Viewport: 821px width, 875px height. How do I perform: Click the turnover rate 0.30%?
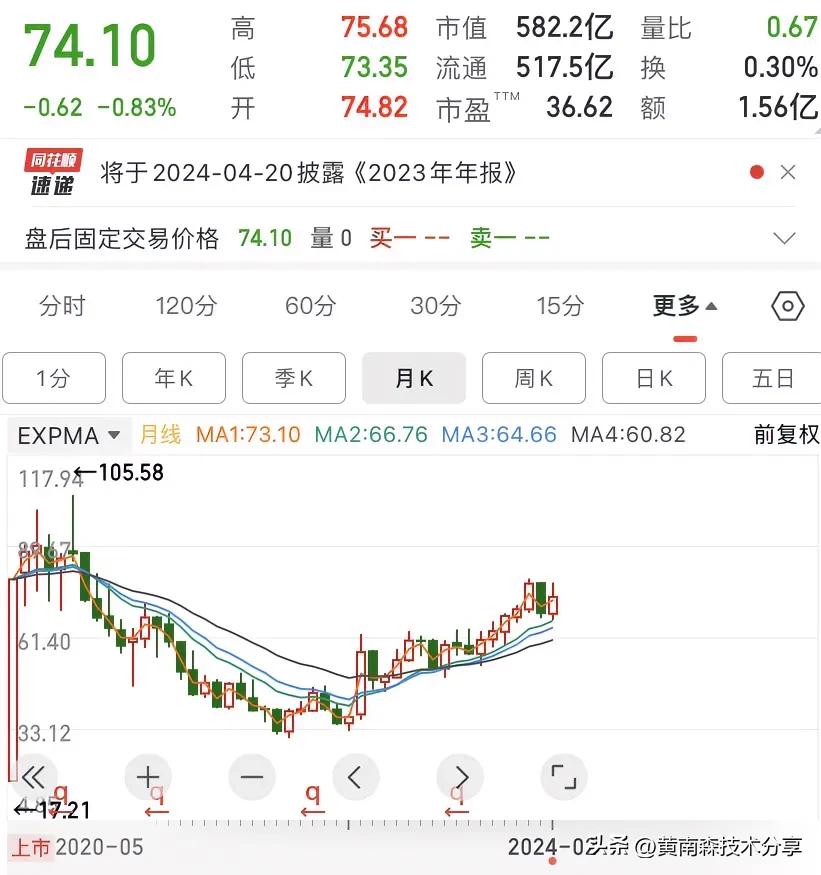coord(781,68)
